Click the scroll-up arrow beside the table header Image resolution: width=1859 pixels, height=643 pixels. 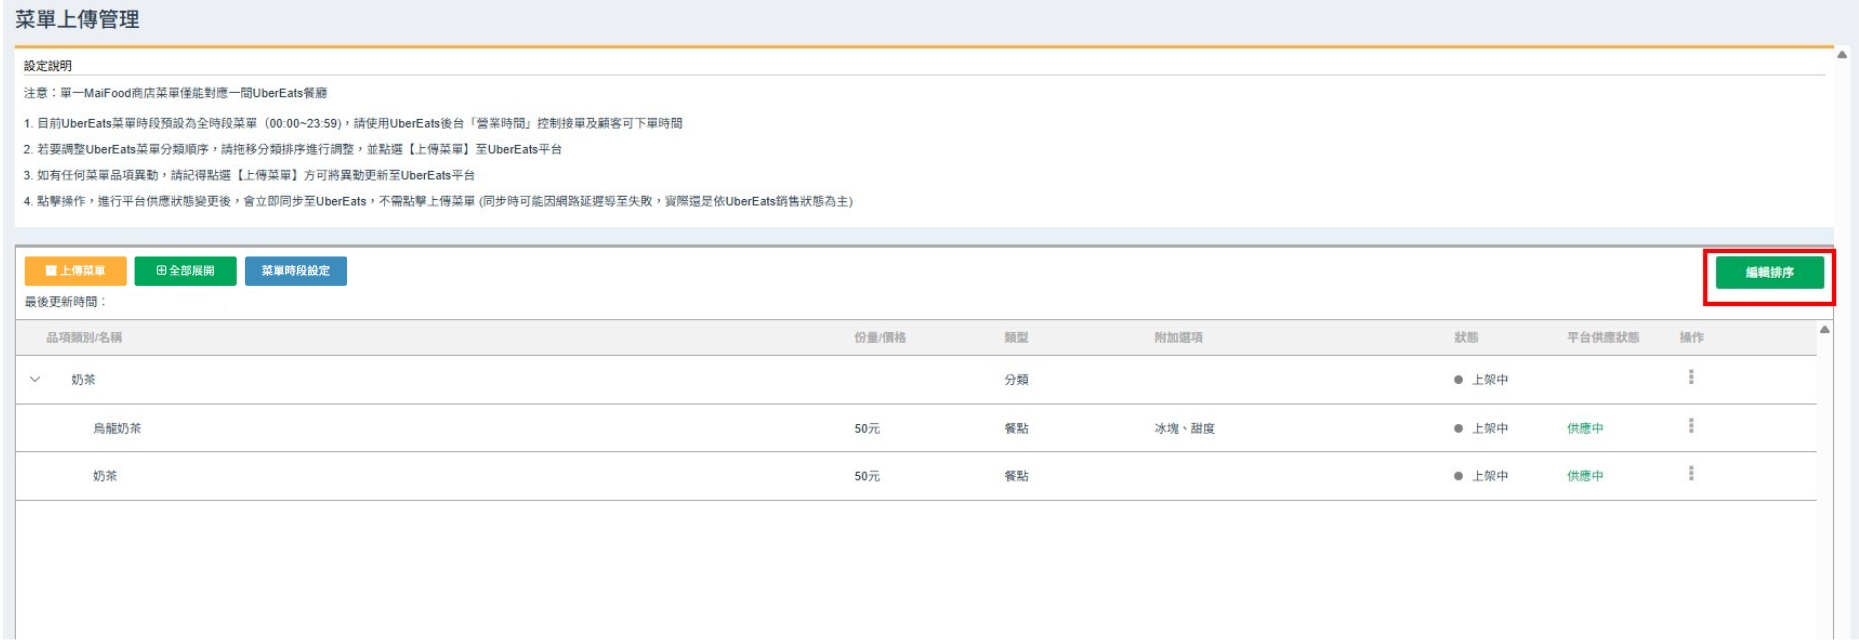(1825, 330)
